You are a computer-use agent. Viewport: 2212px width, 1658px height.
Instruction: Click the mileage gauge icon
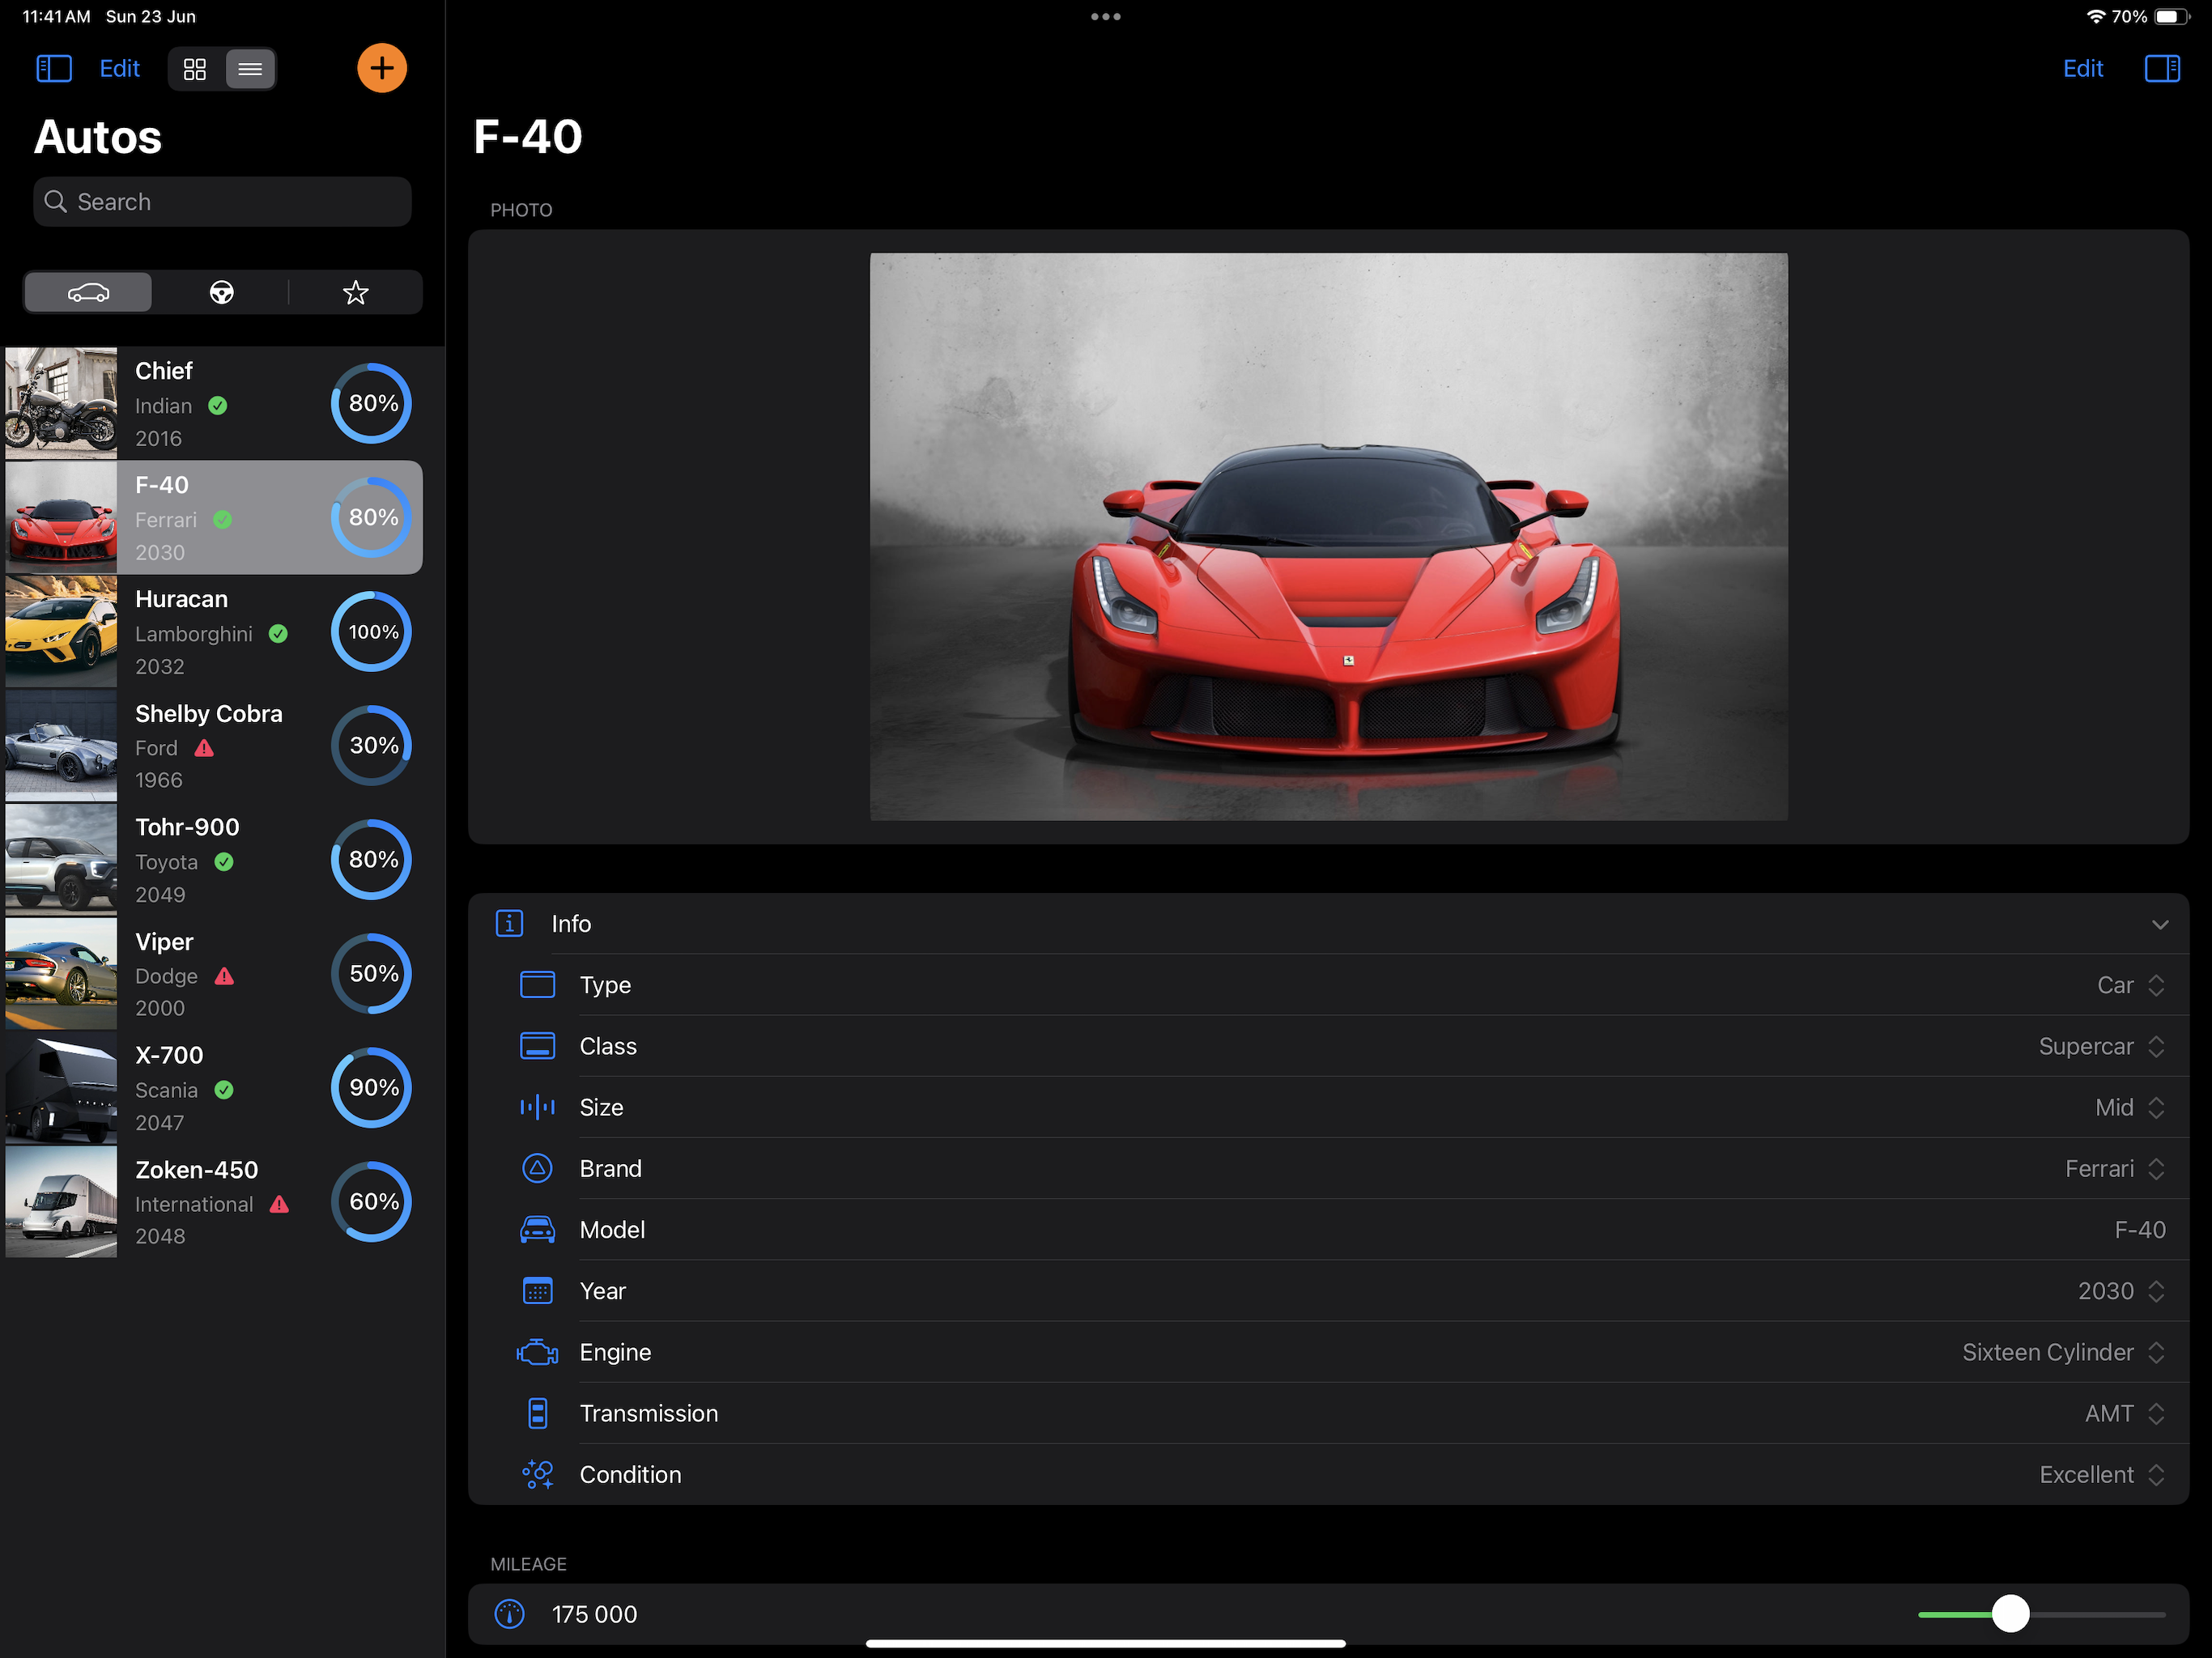coord(509,1614)
